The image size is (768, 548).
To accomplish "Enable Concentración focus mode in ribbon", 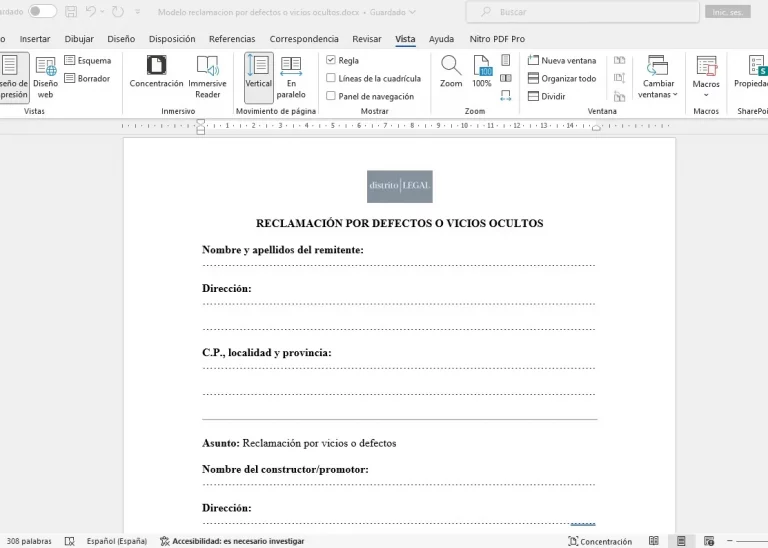I will click(x=156, y=72).
